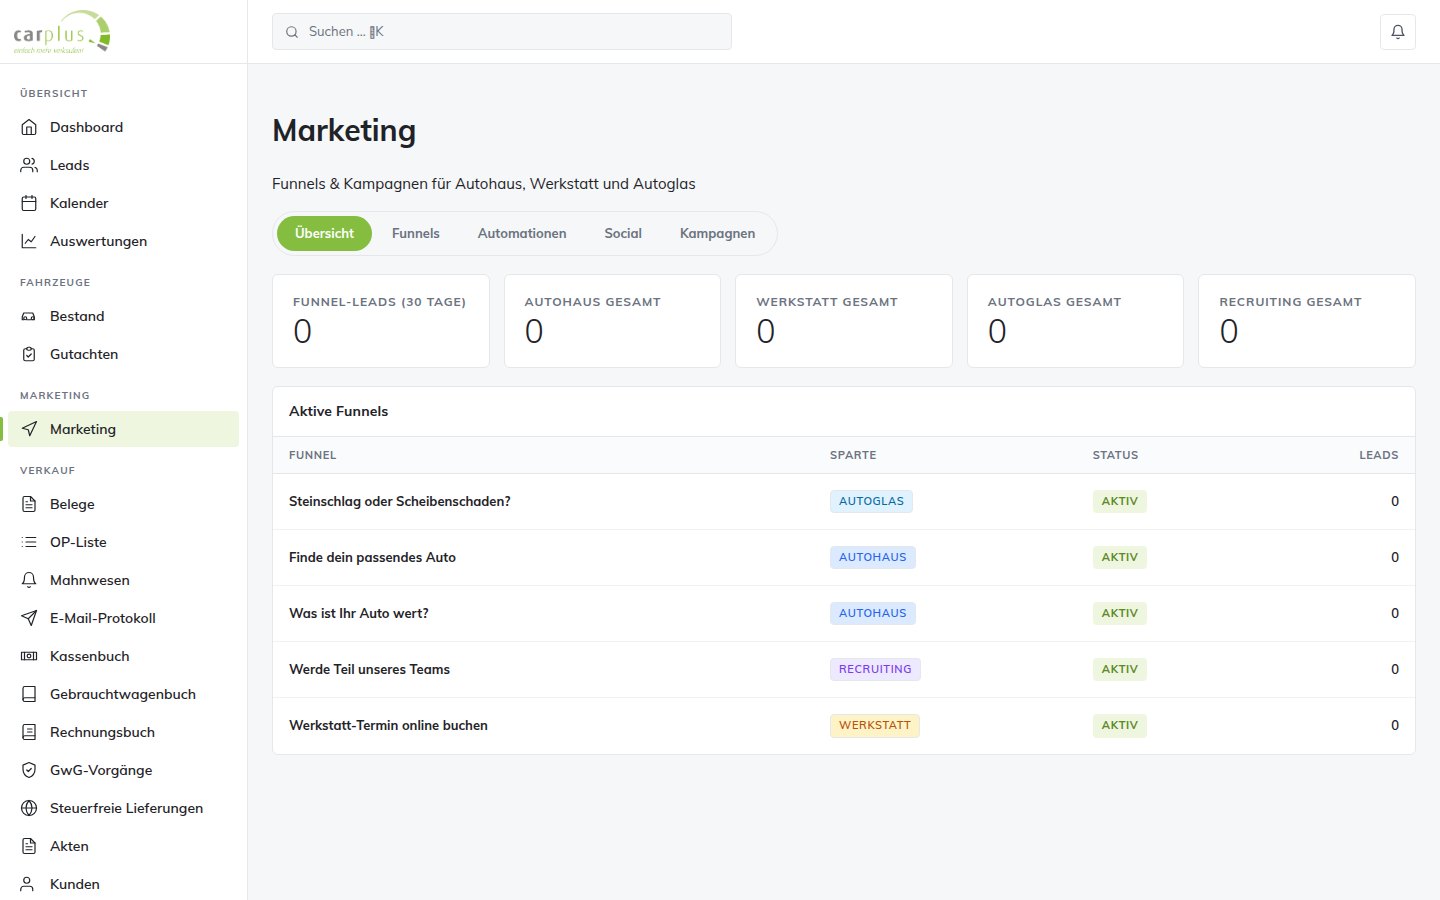
Task: Click the Kunden person icon
Action: click(x=29, y=884)
